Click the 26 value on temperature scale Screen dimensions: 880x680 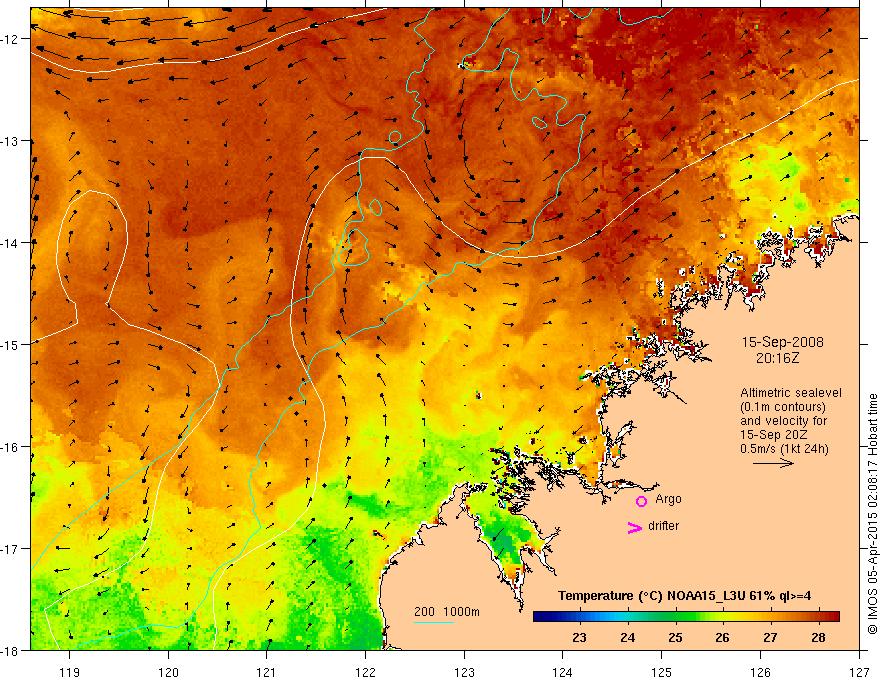[x=722, y=637]
